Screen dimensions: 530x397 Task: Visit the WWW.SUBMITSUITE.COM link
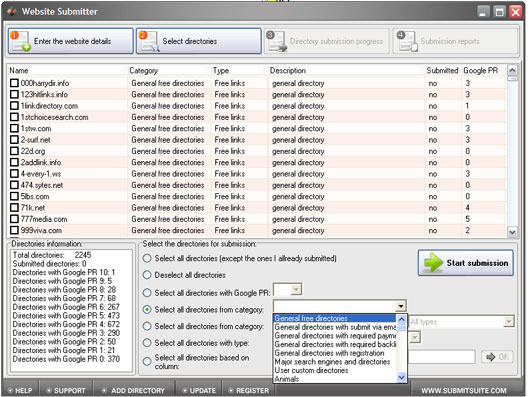click(464, 391)
